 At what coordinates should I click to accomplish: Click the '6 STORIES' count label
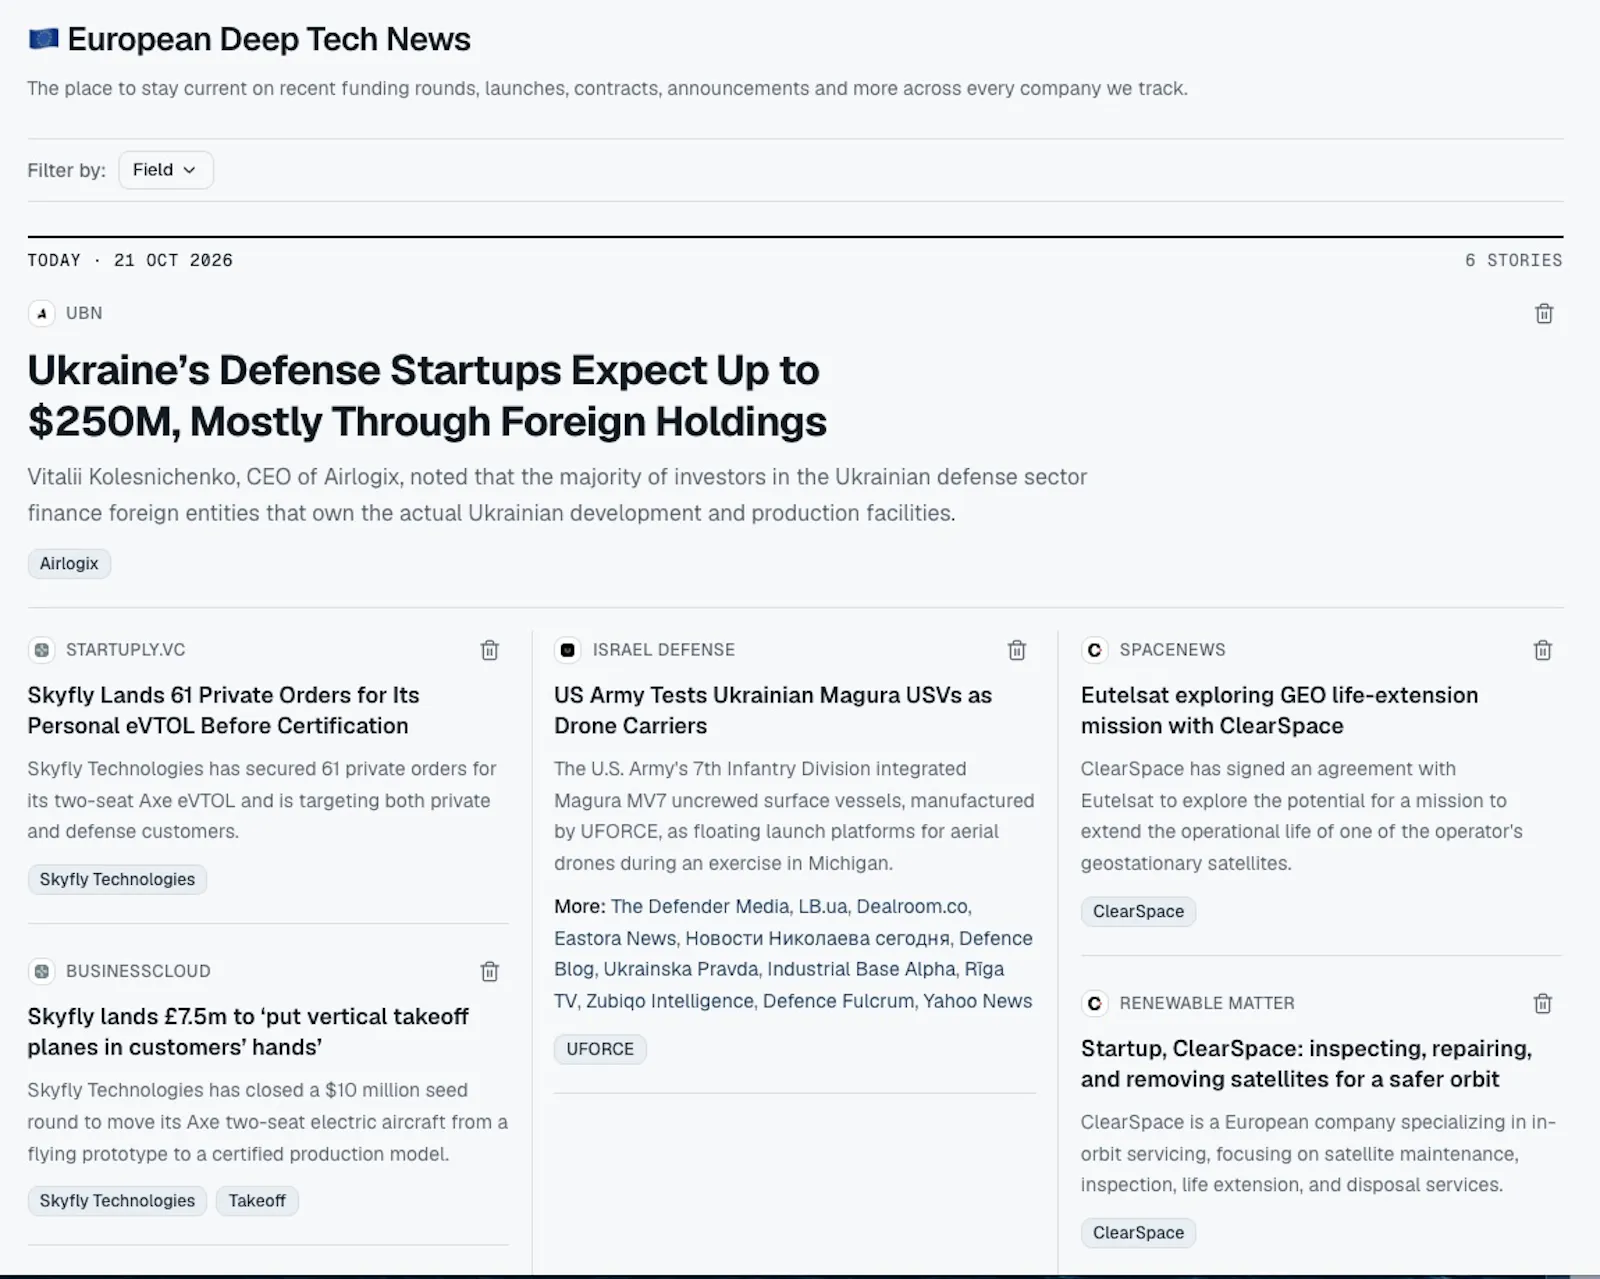tap(1513, 260)
